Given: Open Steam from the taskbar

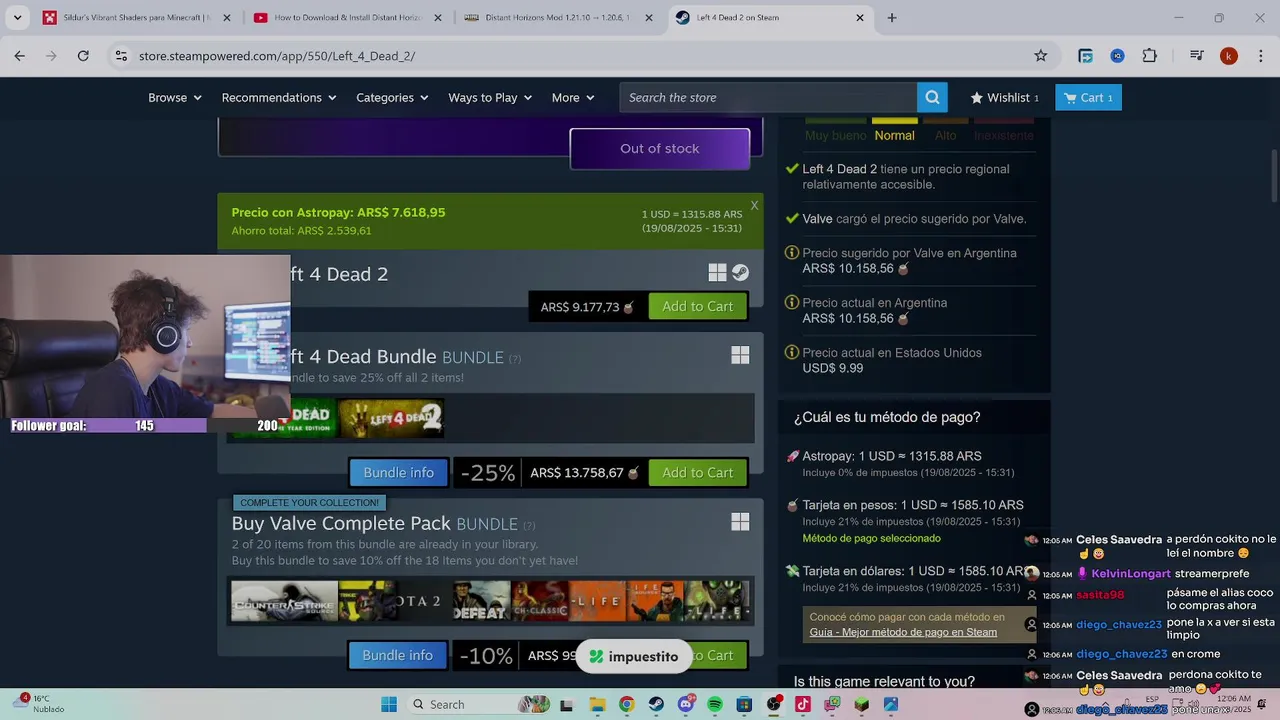Looking at the screenshot, I should click(x=656, y=704).
